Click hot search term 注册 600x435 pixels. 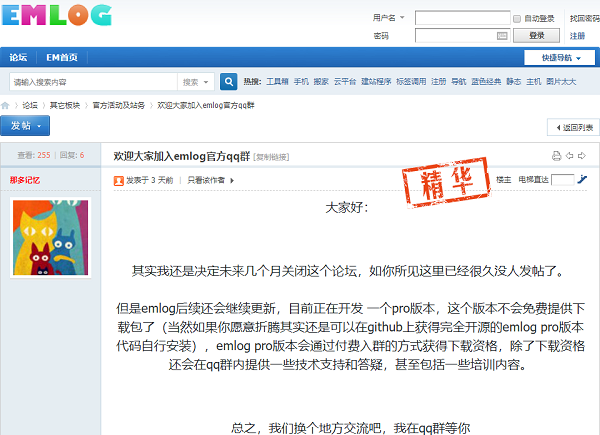(439, 81)
